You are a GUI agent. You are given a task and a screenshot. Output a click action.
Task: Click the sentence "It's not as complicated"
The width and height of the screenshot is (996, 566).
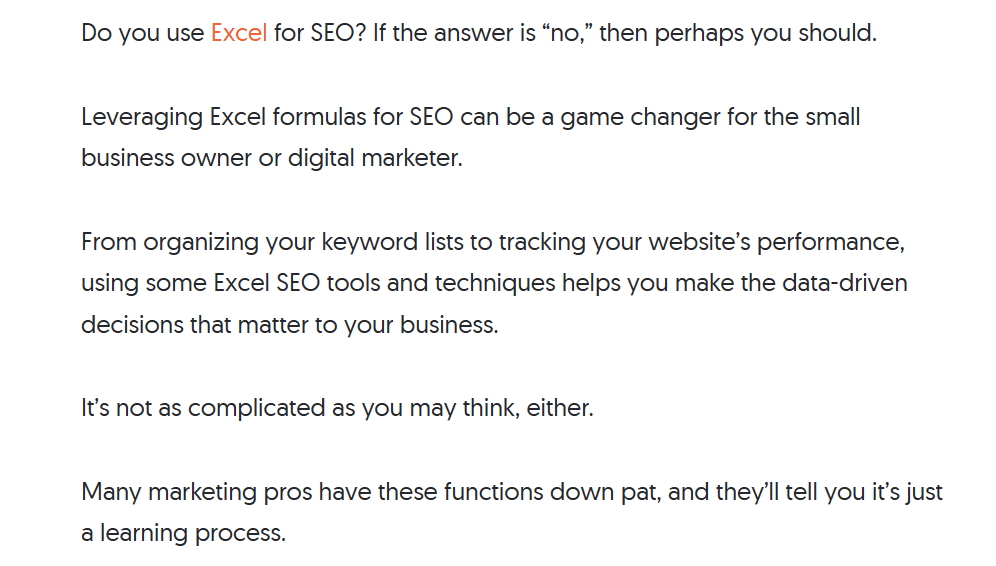203,408
